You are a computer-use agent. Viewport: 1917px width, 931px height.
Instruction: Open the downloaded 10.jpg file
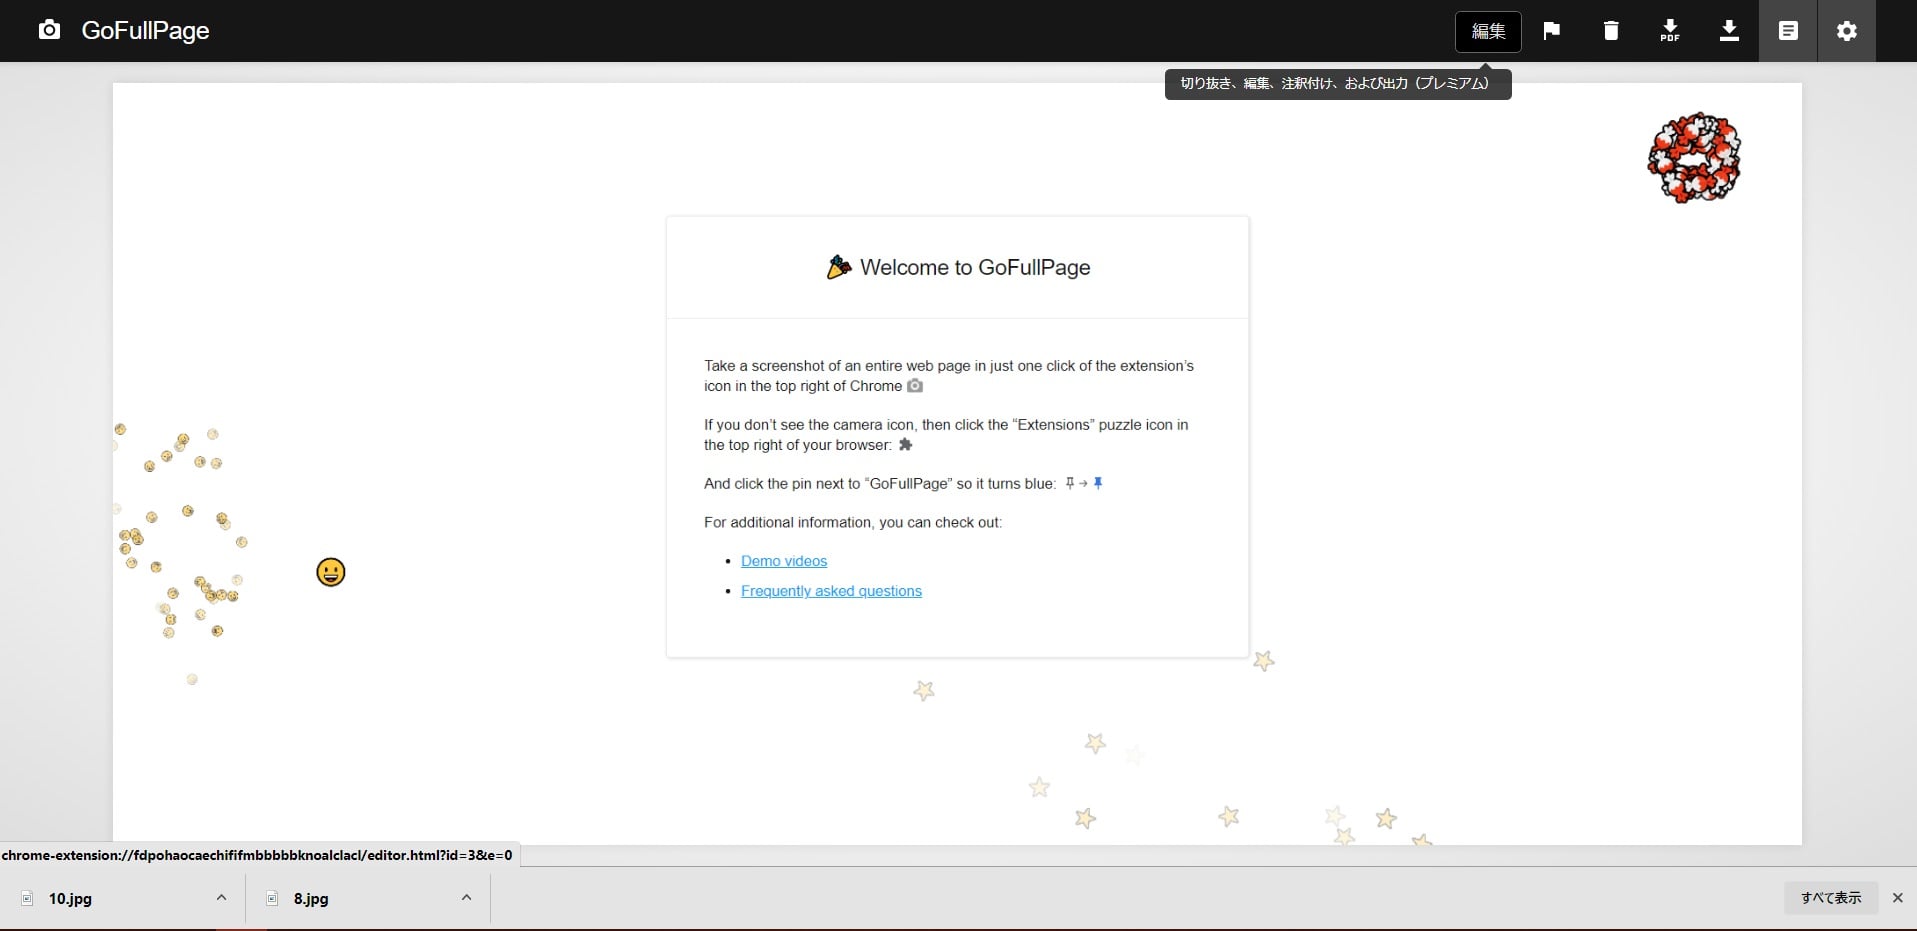click(70, 899)
